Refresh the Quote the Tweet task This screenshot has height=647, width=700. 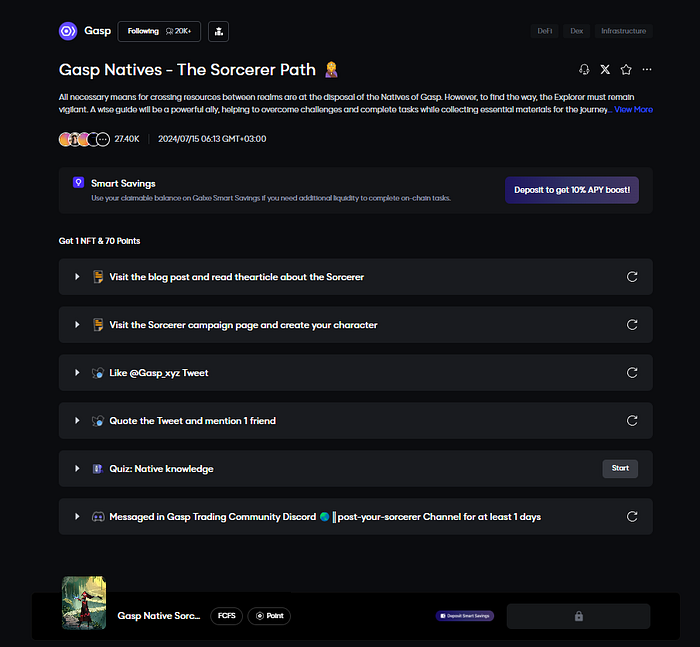click(x=632, y=421)
